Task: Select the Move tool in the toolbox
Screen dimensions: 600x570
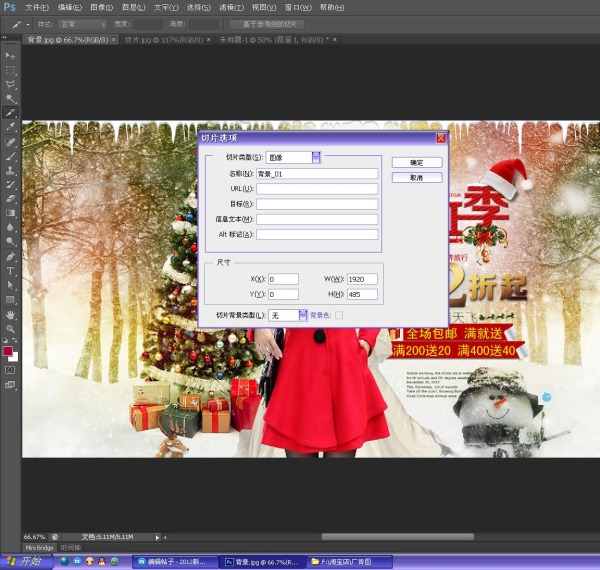Action: pos(11,56)
